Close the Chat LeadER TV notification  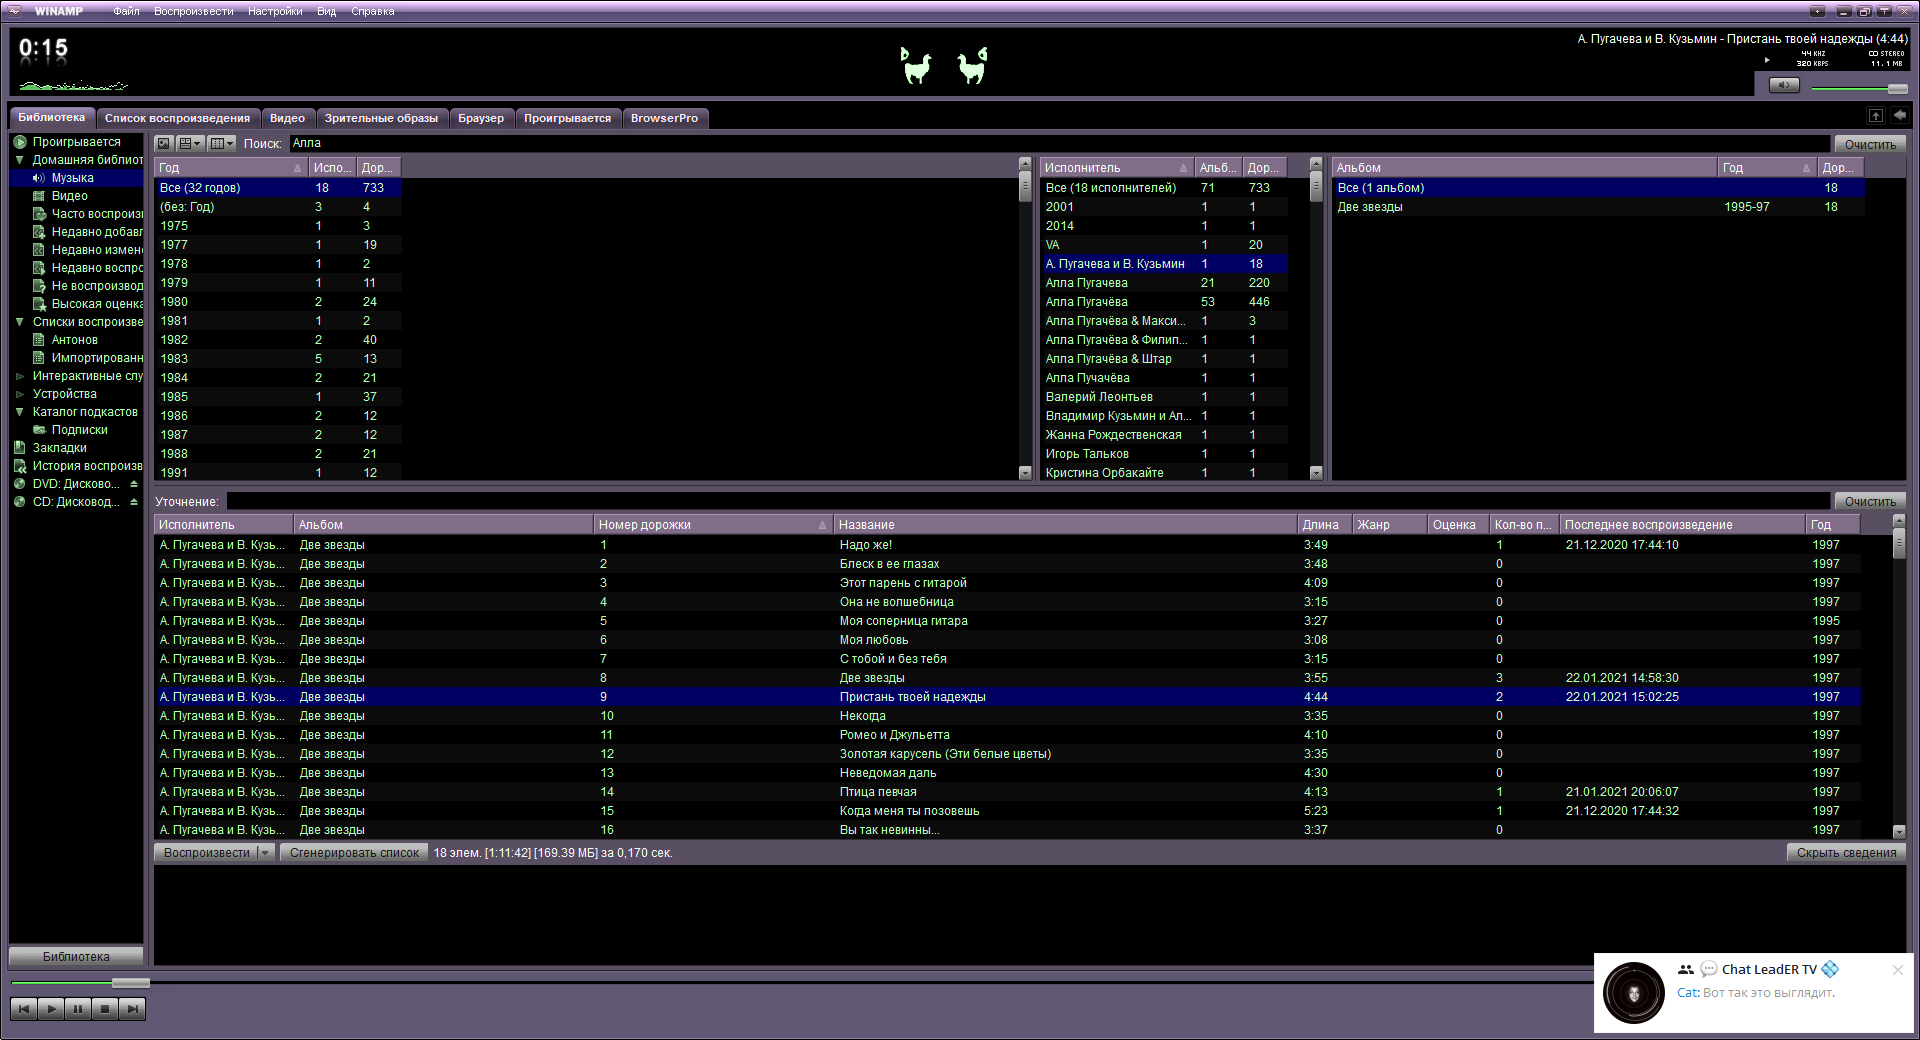pyautogui.click(x=1897, y=970)
